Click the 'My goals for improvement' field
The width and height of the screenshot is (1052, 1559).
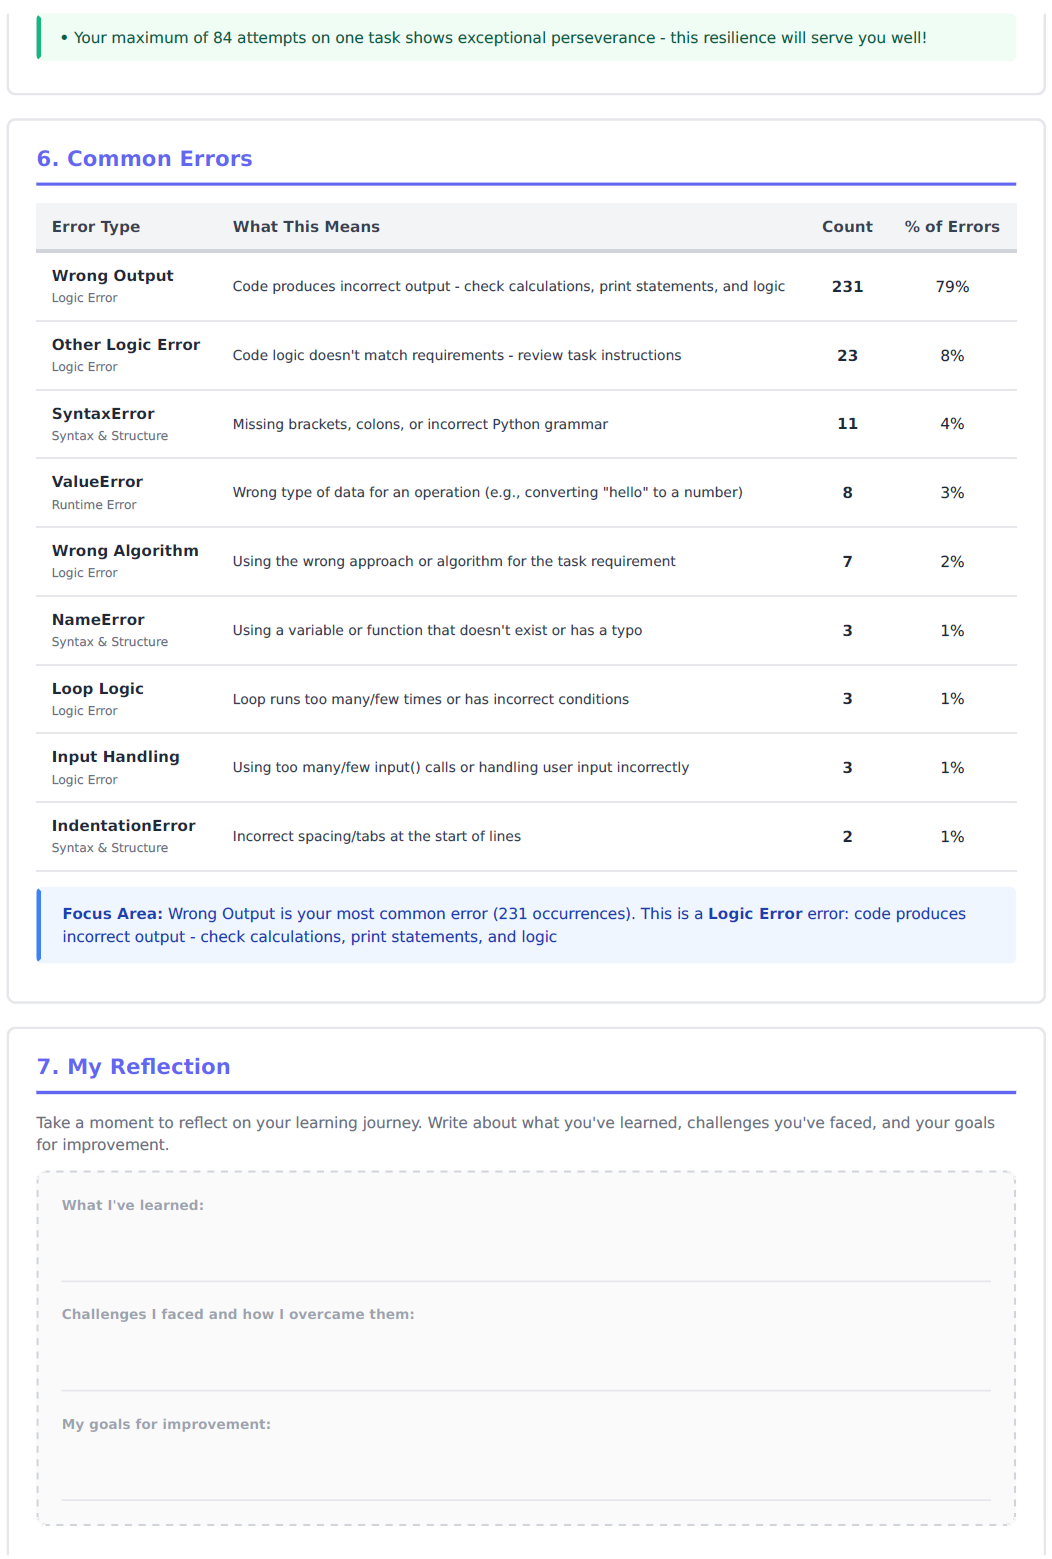click(526, 1468)
